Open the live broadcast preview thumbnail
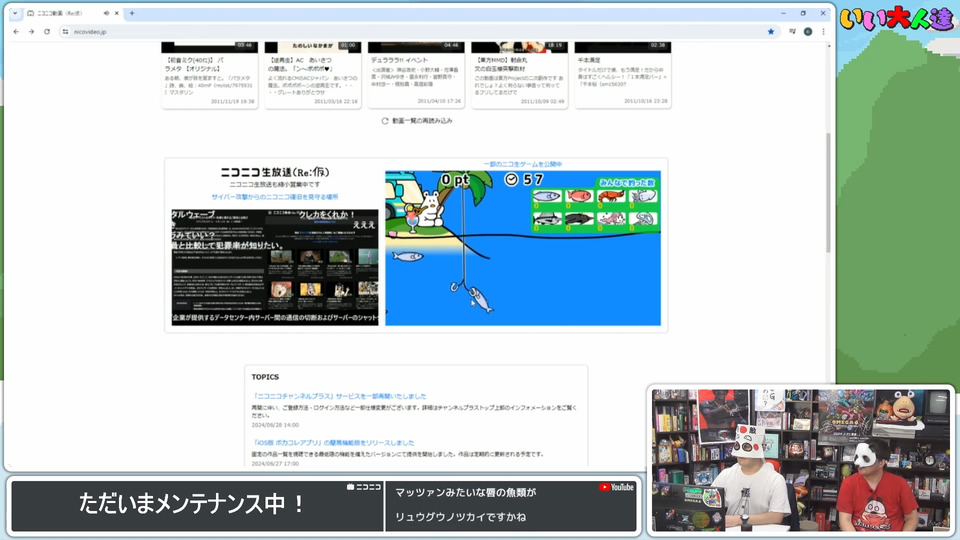 pos(275,267)
